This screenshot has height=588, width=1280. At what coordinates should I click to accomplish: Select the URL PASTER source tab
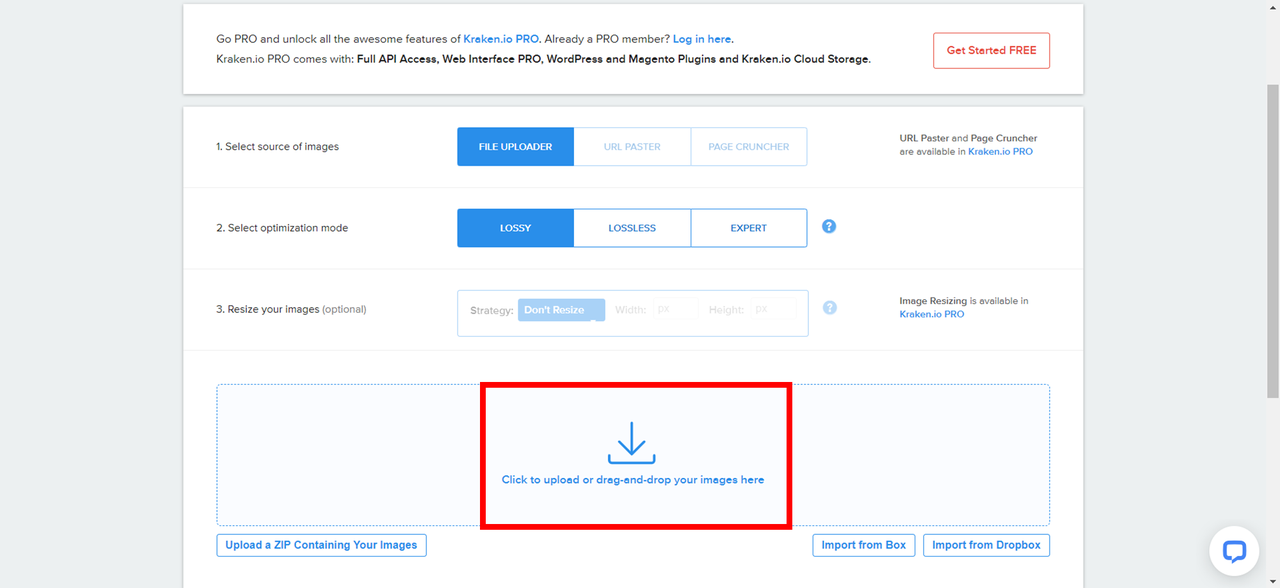(x=632, y=146)
